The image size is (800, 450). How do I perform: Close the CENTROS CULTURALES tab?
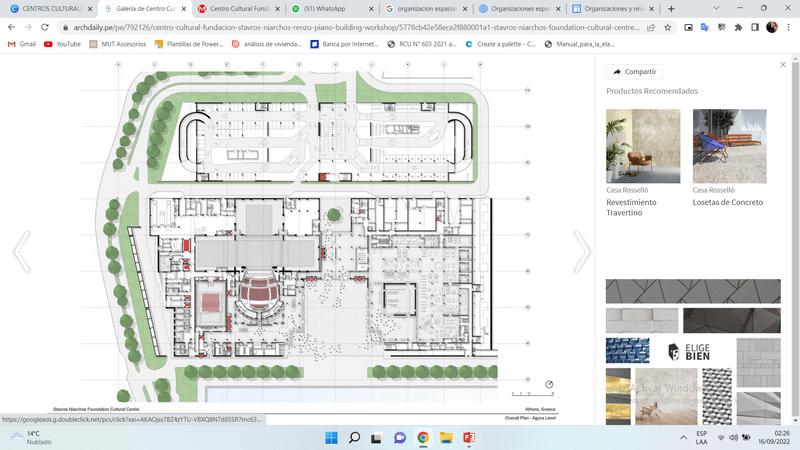[x=90, y=9]
